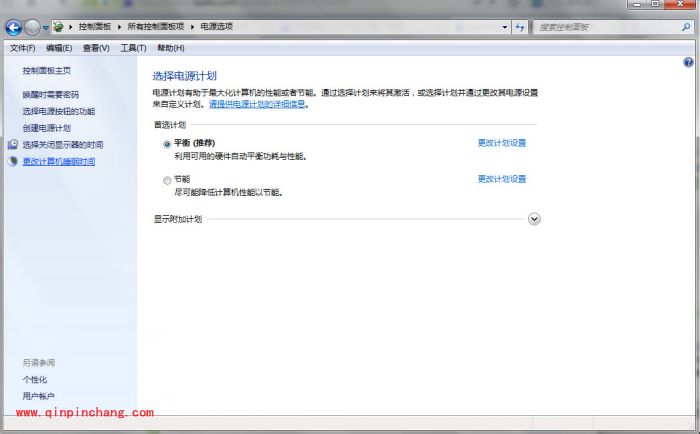Click the 显示附加计划 label text

tap(178, 219)
